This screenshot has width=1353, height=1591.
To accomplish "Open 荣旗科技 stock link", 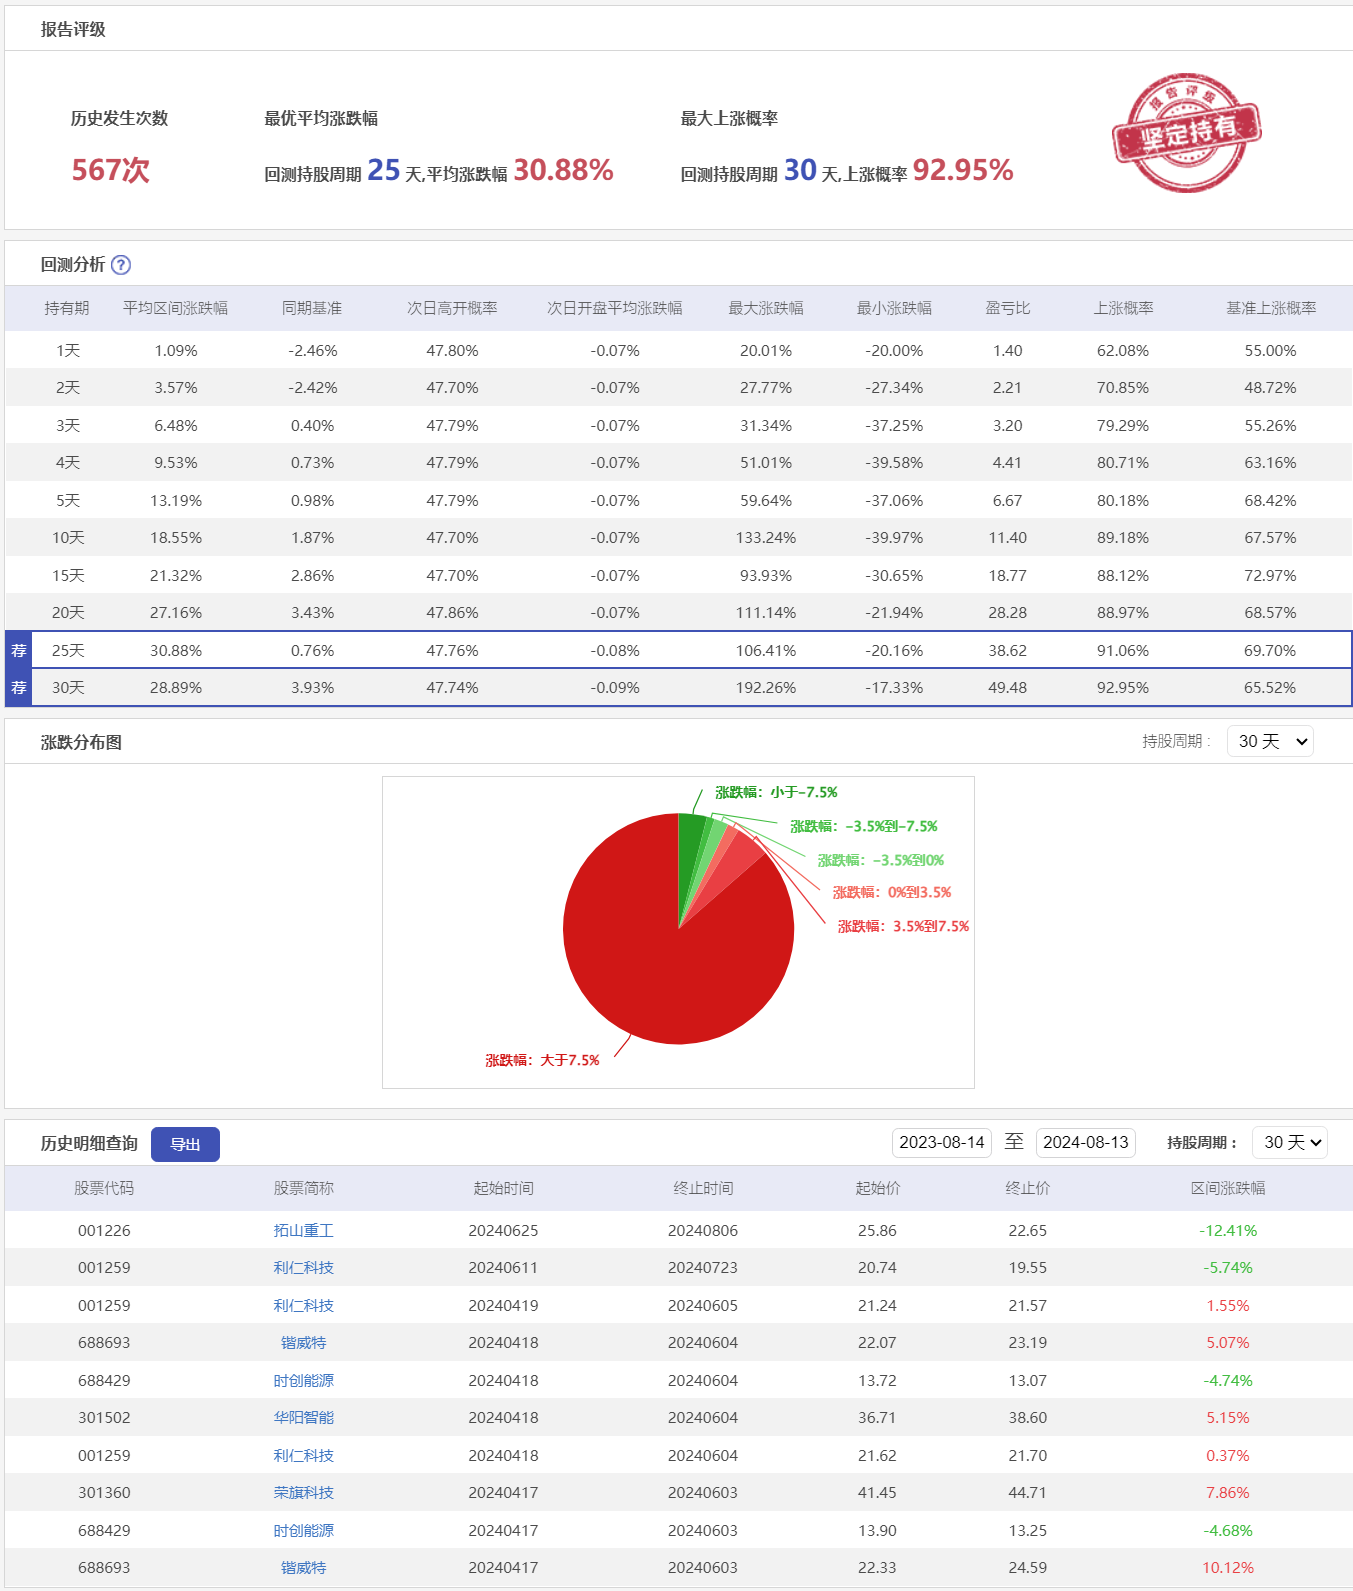I will (x=303, y=1493).
